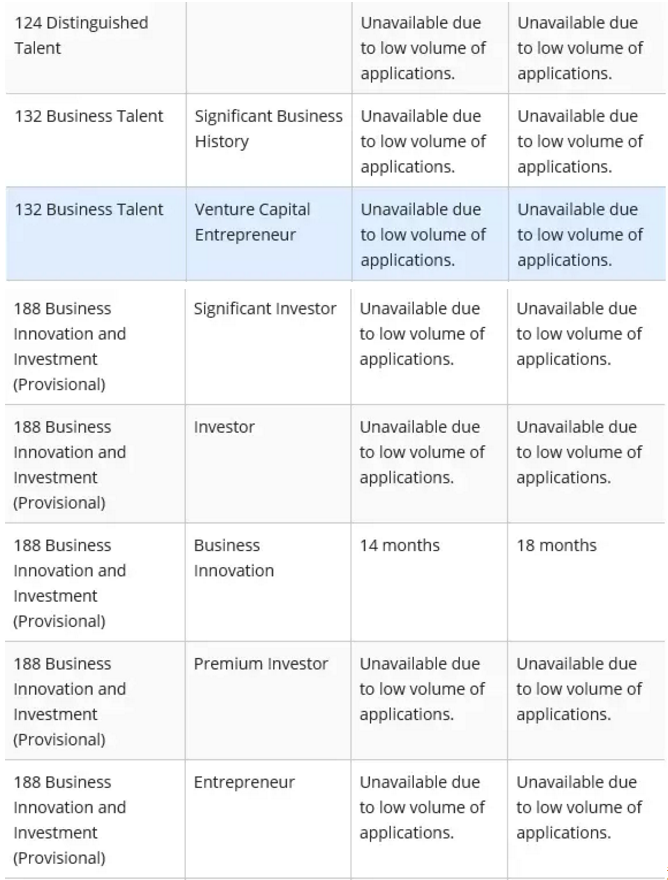The height and width of the screenshot is (880, 668).
Task: Click 188 visa cell in Premium Investor row
Action: pos(95,701)
